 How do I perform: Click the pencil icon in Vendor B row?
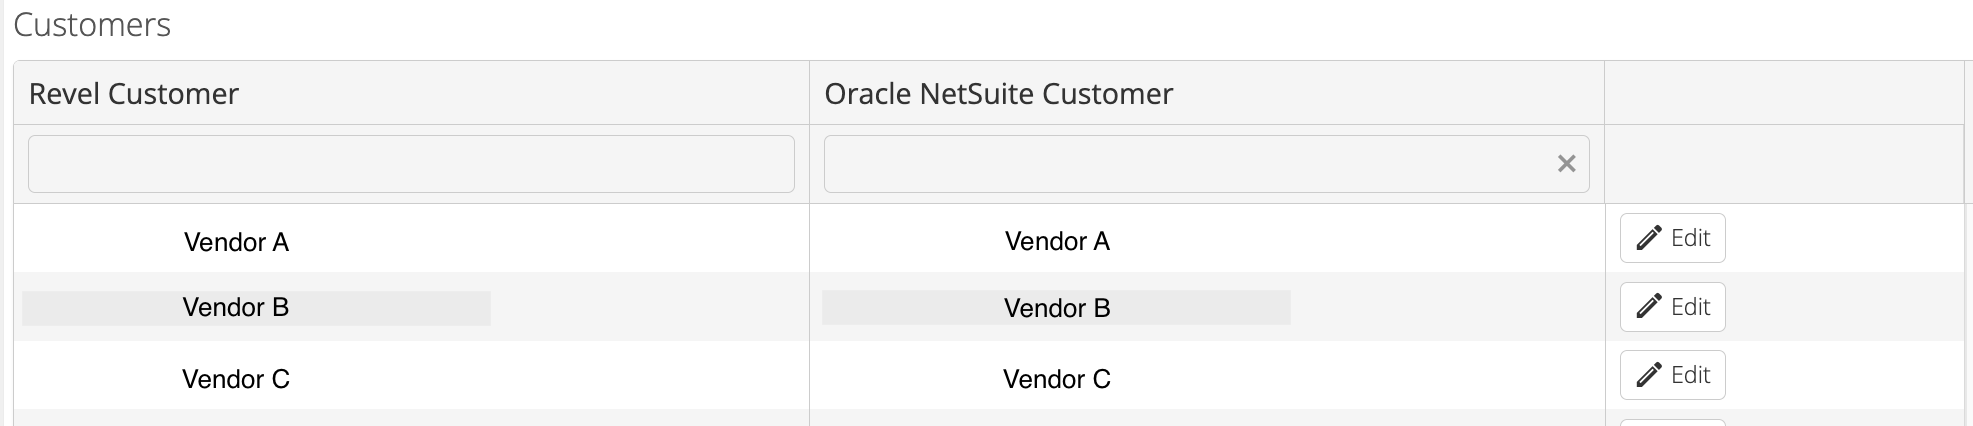[x=1648, y=306]
